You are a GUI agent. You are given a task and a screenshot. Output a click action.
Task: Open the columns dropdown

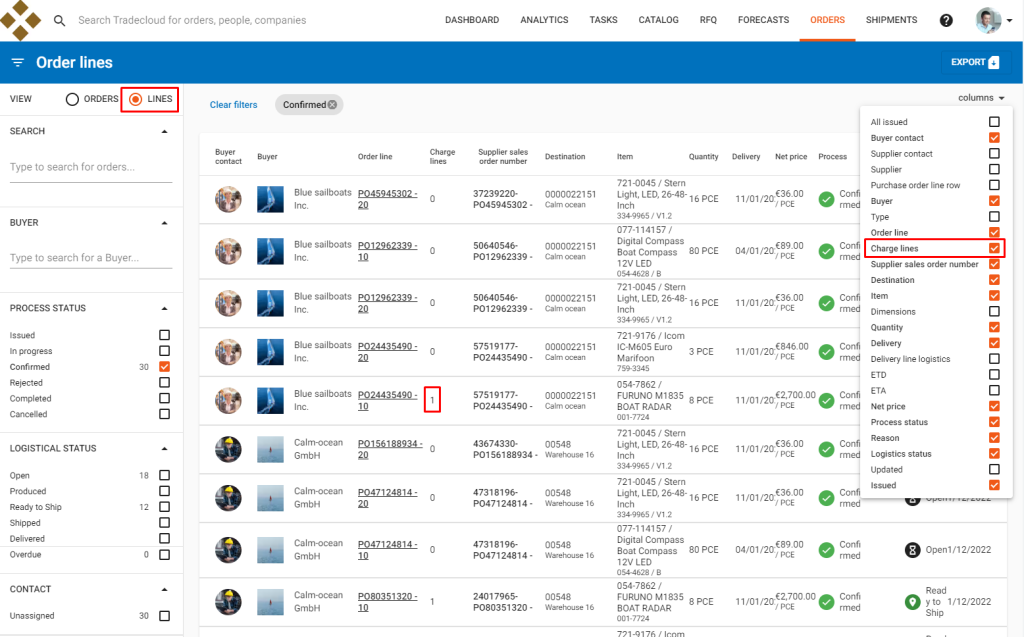[981, 98]
